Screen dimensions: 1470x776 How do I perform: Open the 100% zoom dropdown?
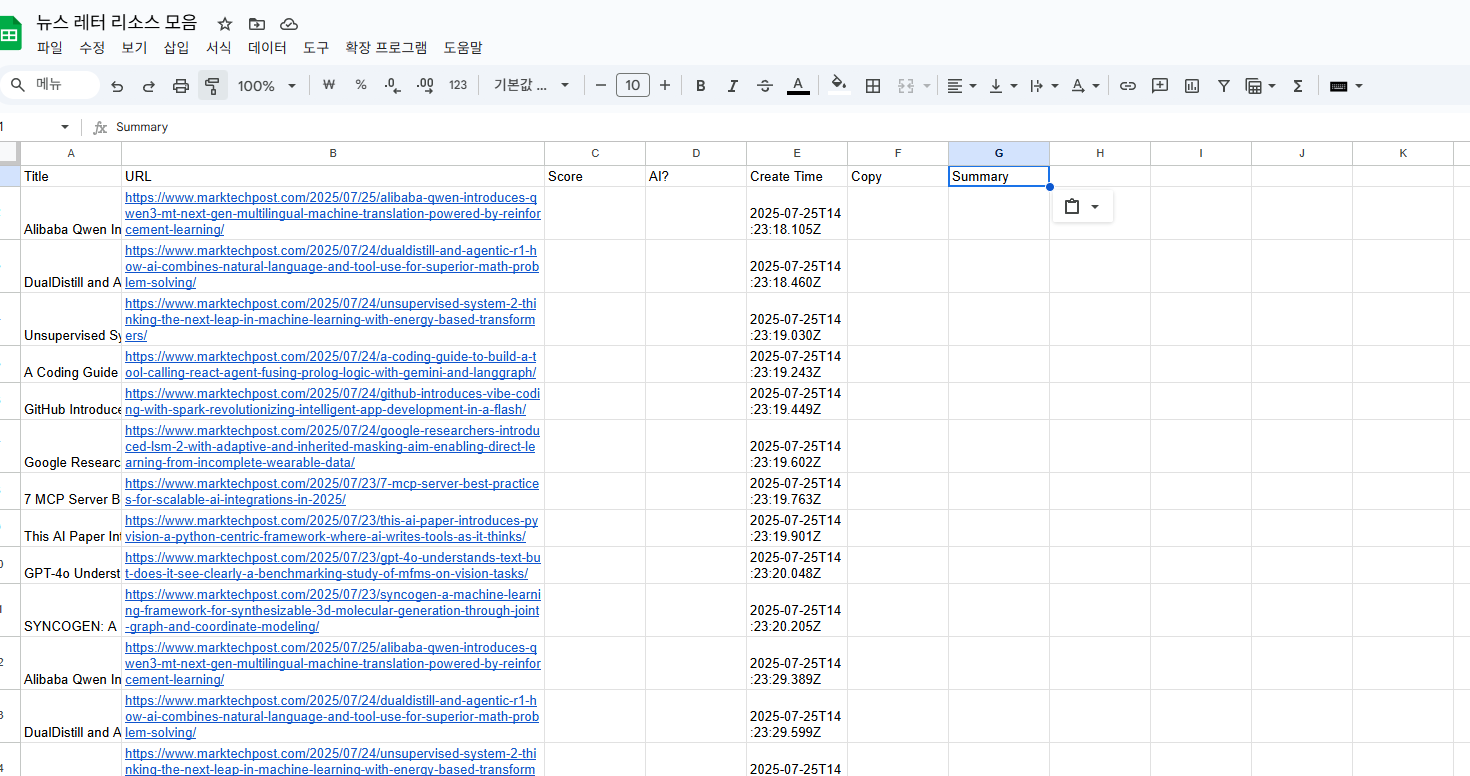point(267,86)
